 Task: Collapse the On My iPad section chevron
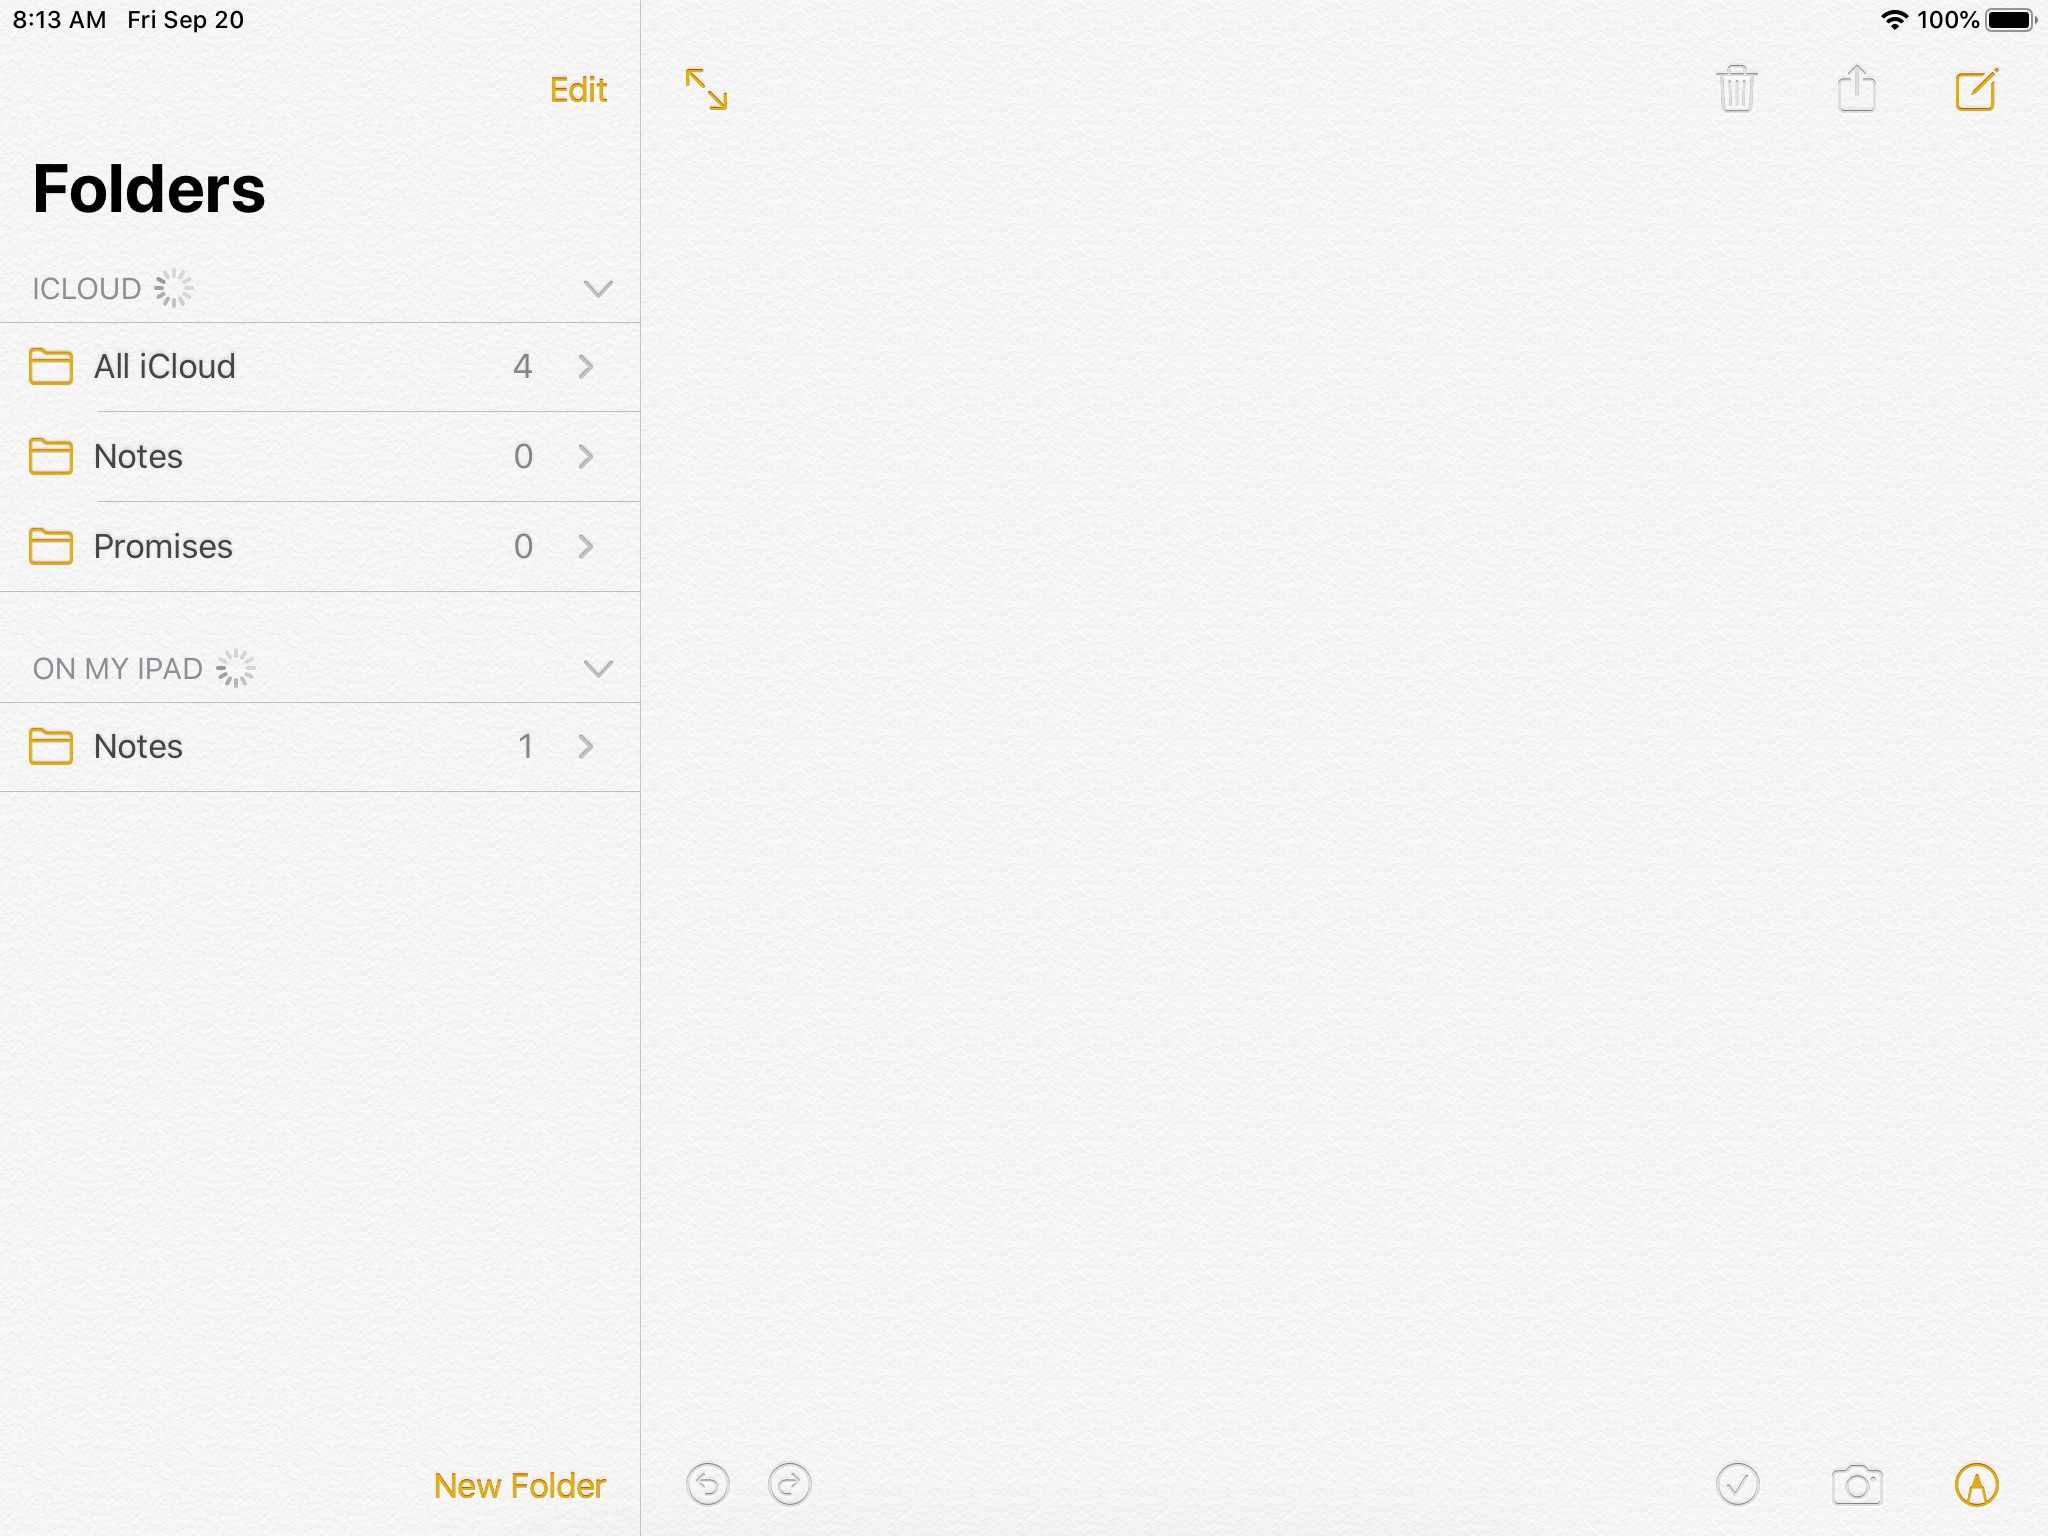[598, 669]
